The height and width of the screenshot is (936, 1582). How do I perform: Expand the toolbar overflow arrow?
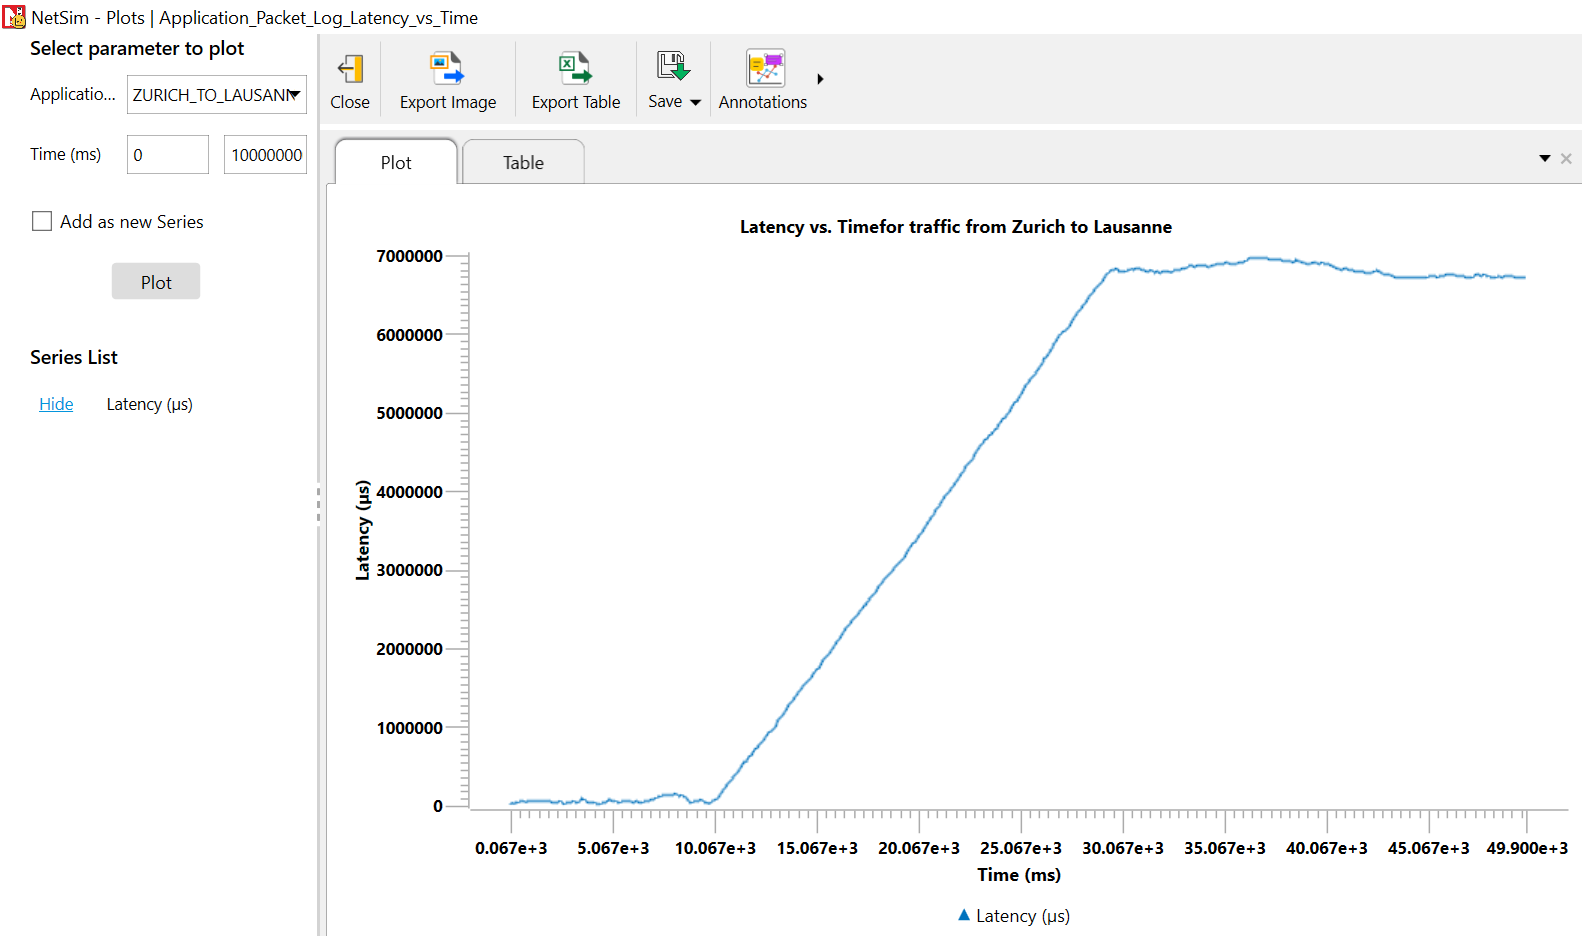point(820,79)
